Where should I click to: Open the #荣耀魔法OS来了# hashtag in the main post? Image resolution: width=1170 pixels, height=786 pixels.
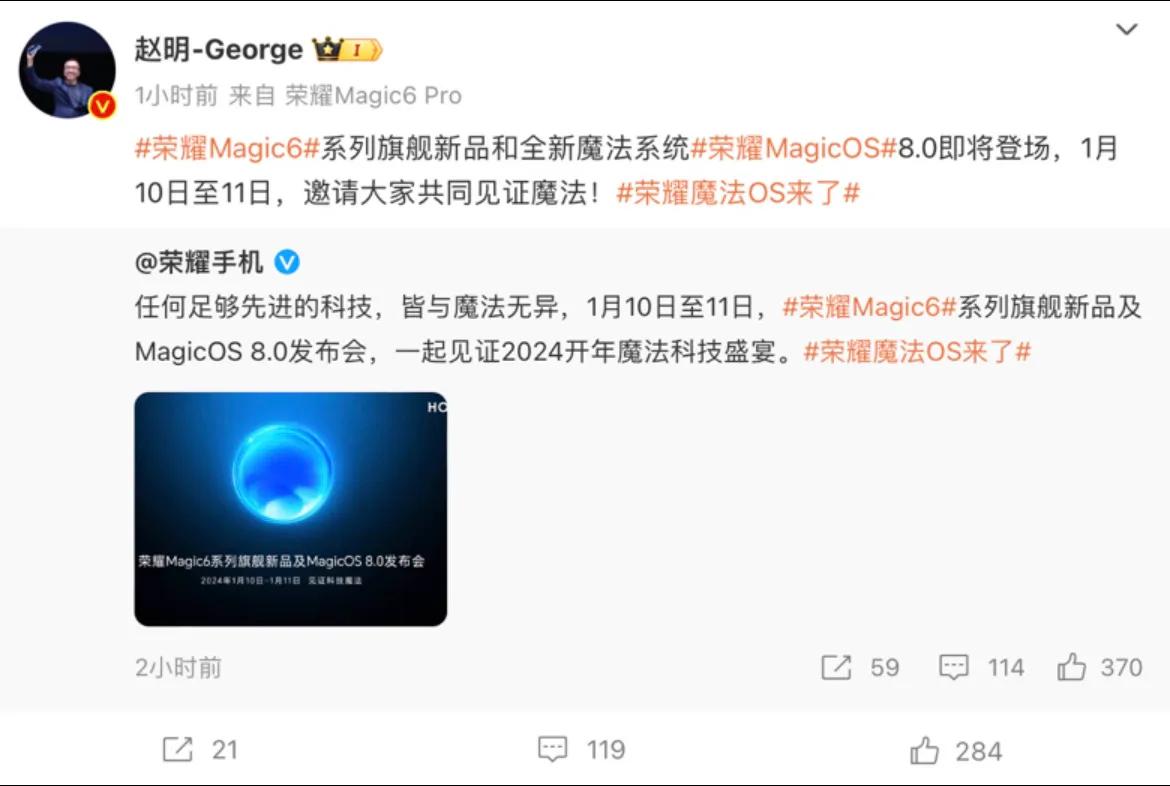tap(738, 193)
